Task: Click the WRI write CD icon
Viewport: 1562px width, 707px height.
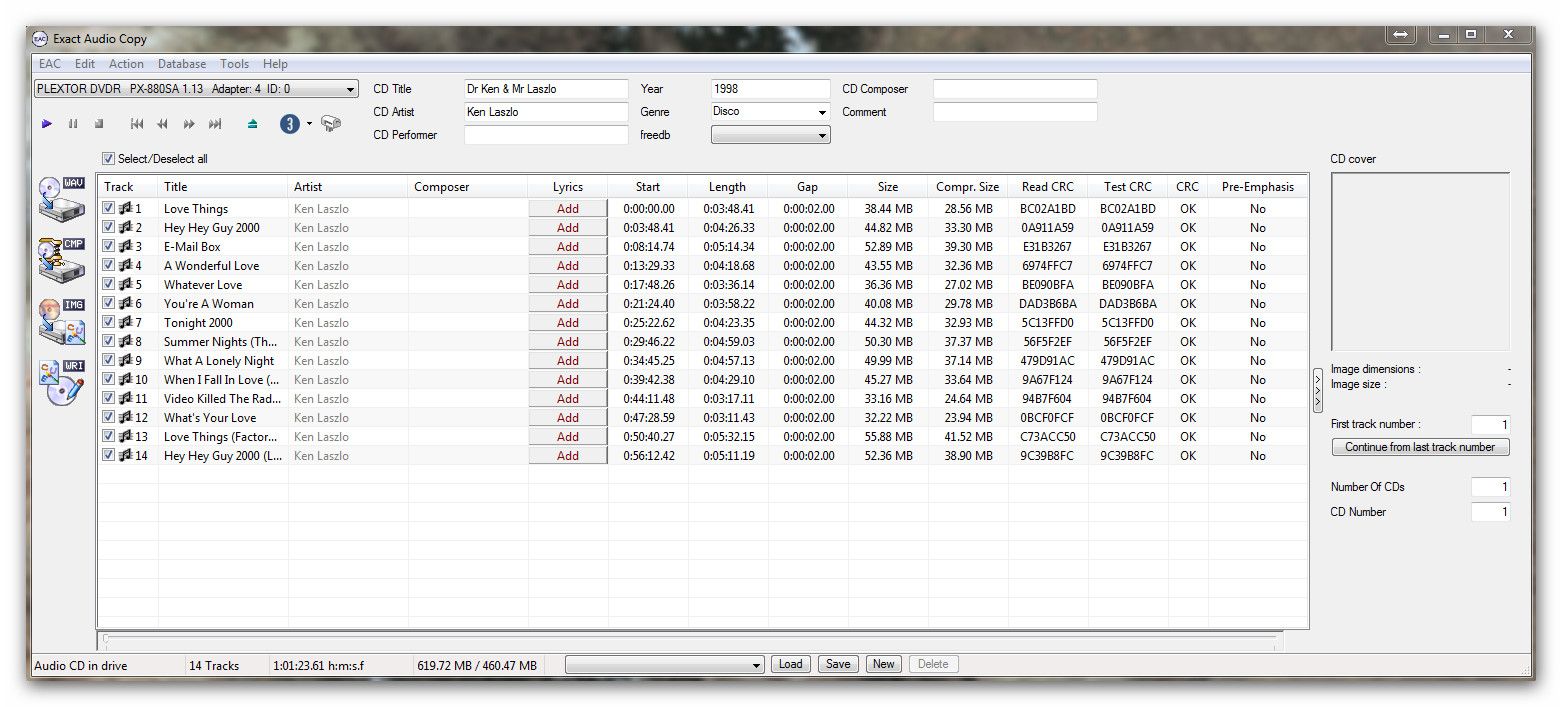Action: coord(62,382)
